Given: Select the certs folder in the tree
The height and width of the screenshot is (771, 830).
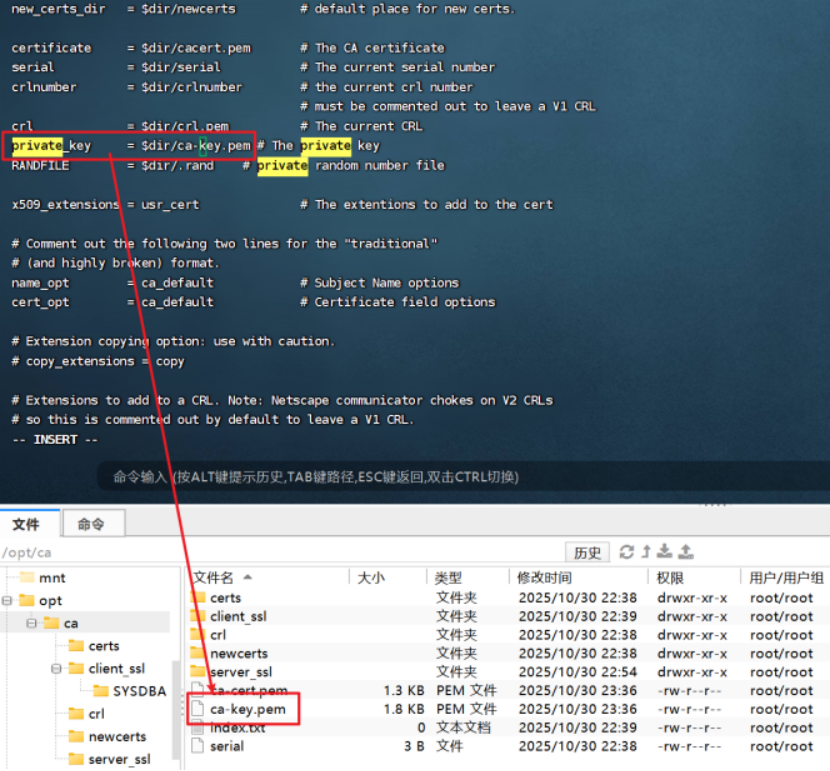Looking at the screenshot, I should [94, 646].
